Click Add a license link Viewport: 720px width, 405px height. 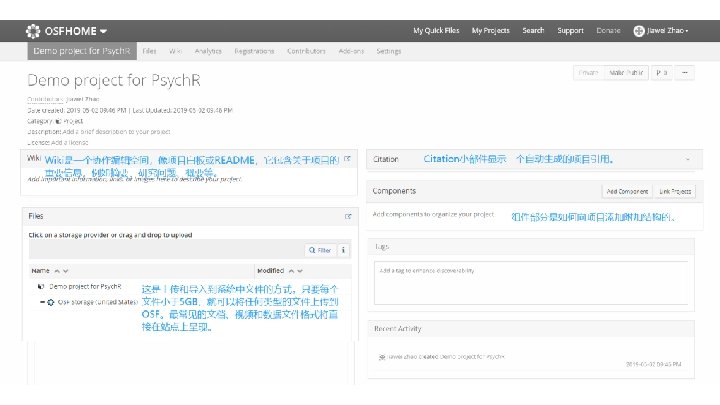point(70,142)
